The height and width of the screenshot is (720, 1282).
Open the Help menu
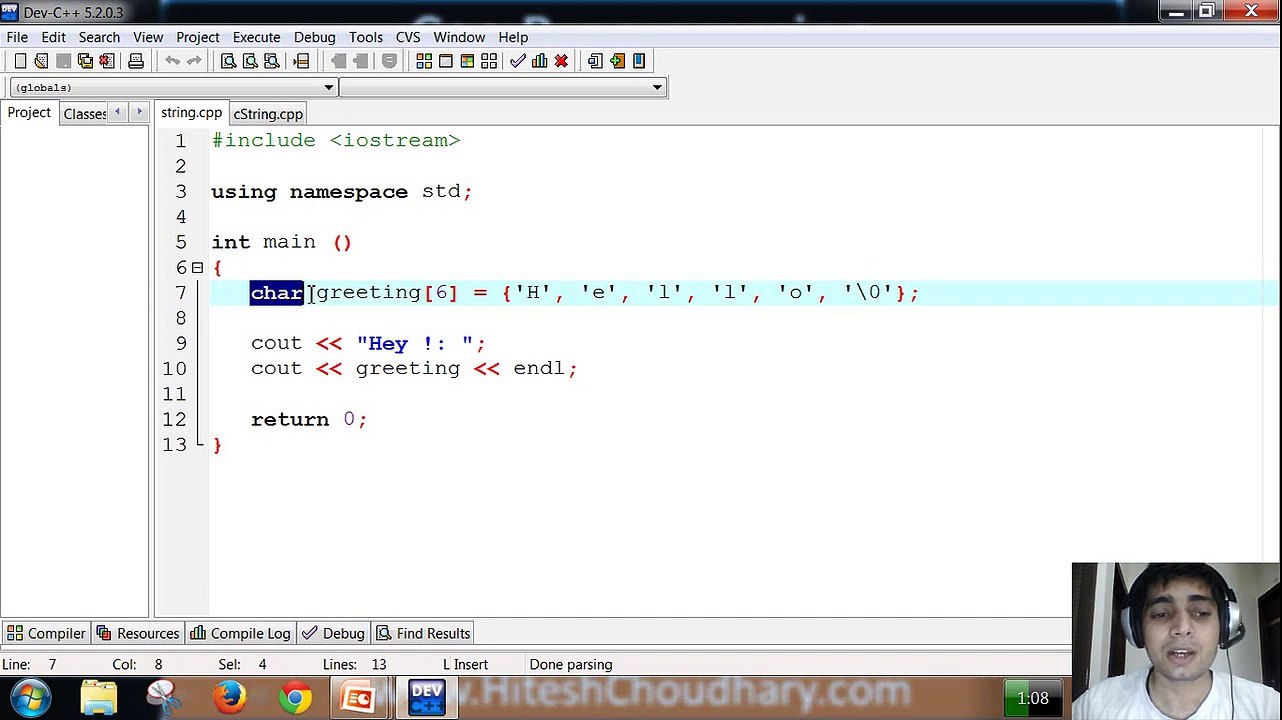tap(513, 37)
